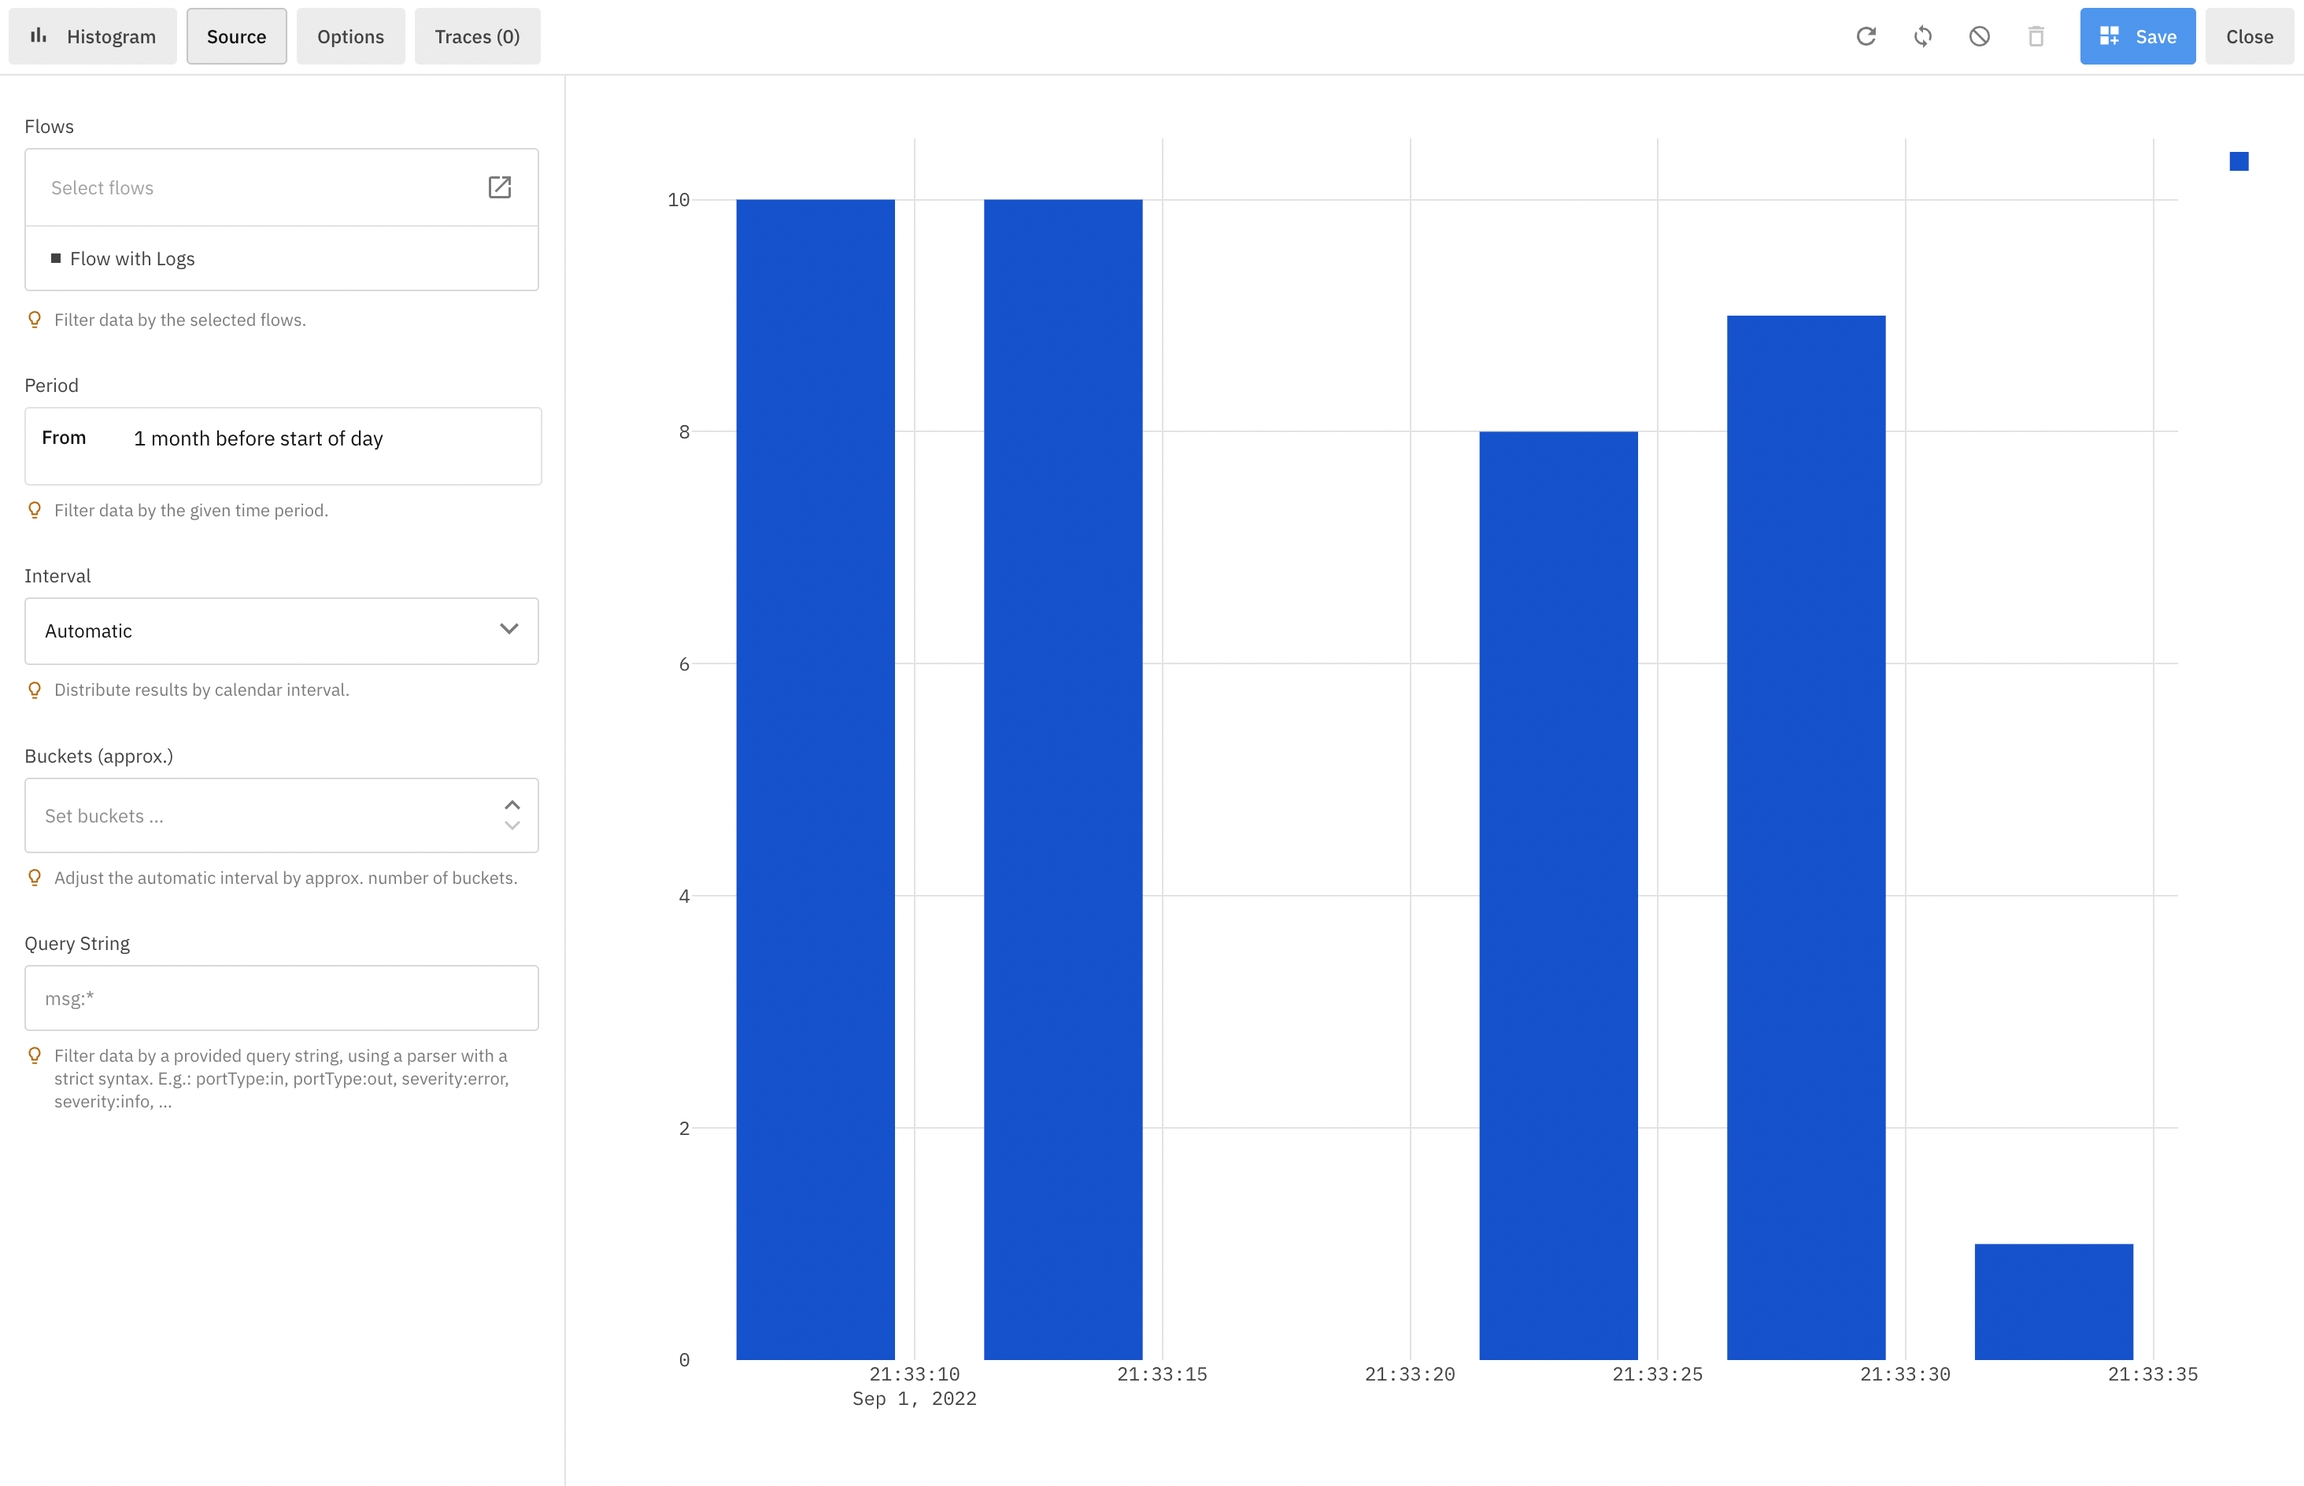Click the trash delete icon

2036,37
